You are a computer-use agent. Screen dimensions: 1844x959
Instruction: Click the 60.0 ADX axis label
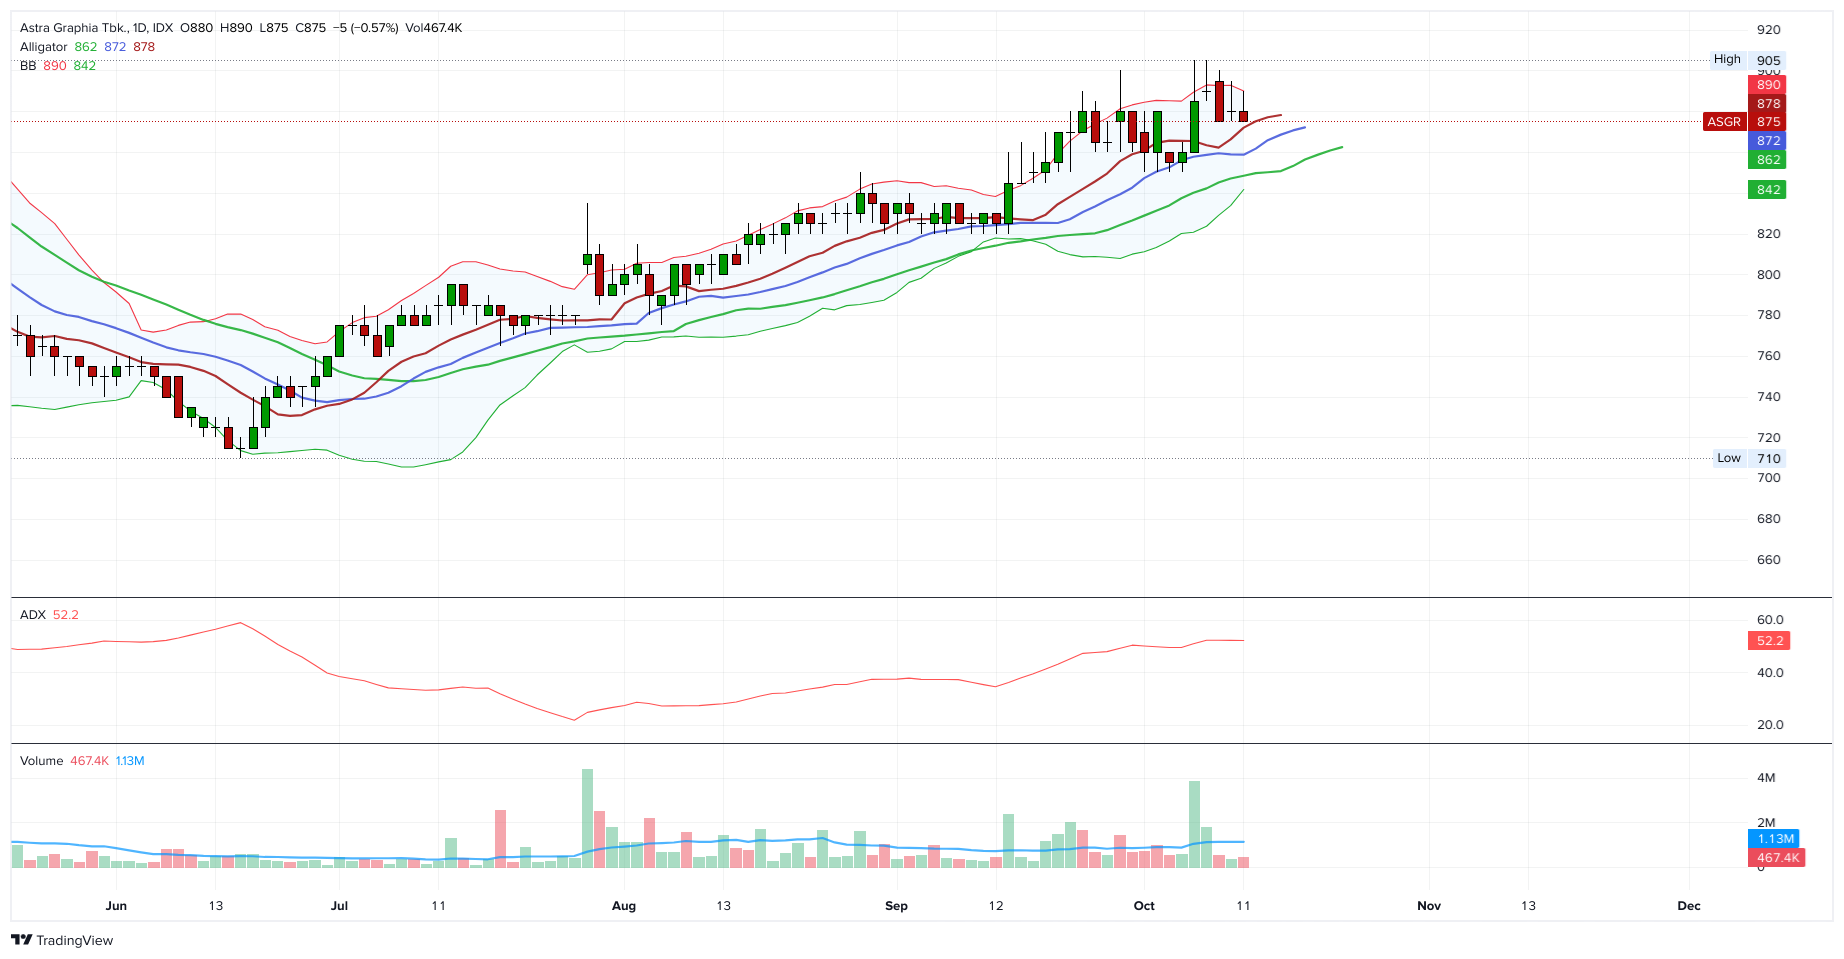pyautogui.click(x=1770, y=620)
